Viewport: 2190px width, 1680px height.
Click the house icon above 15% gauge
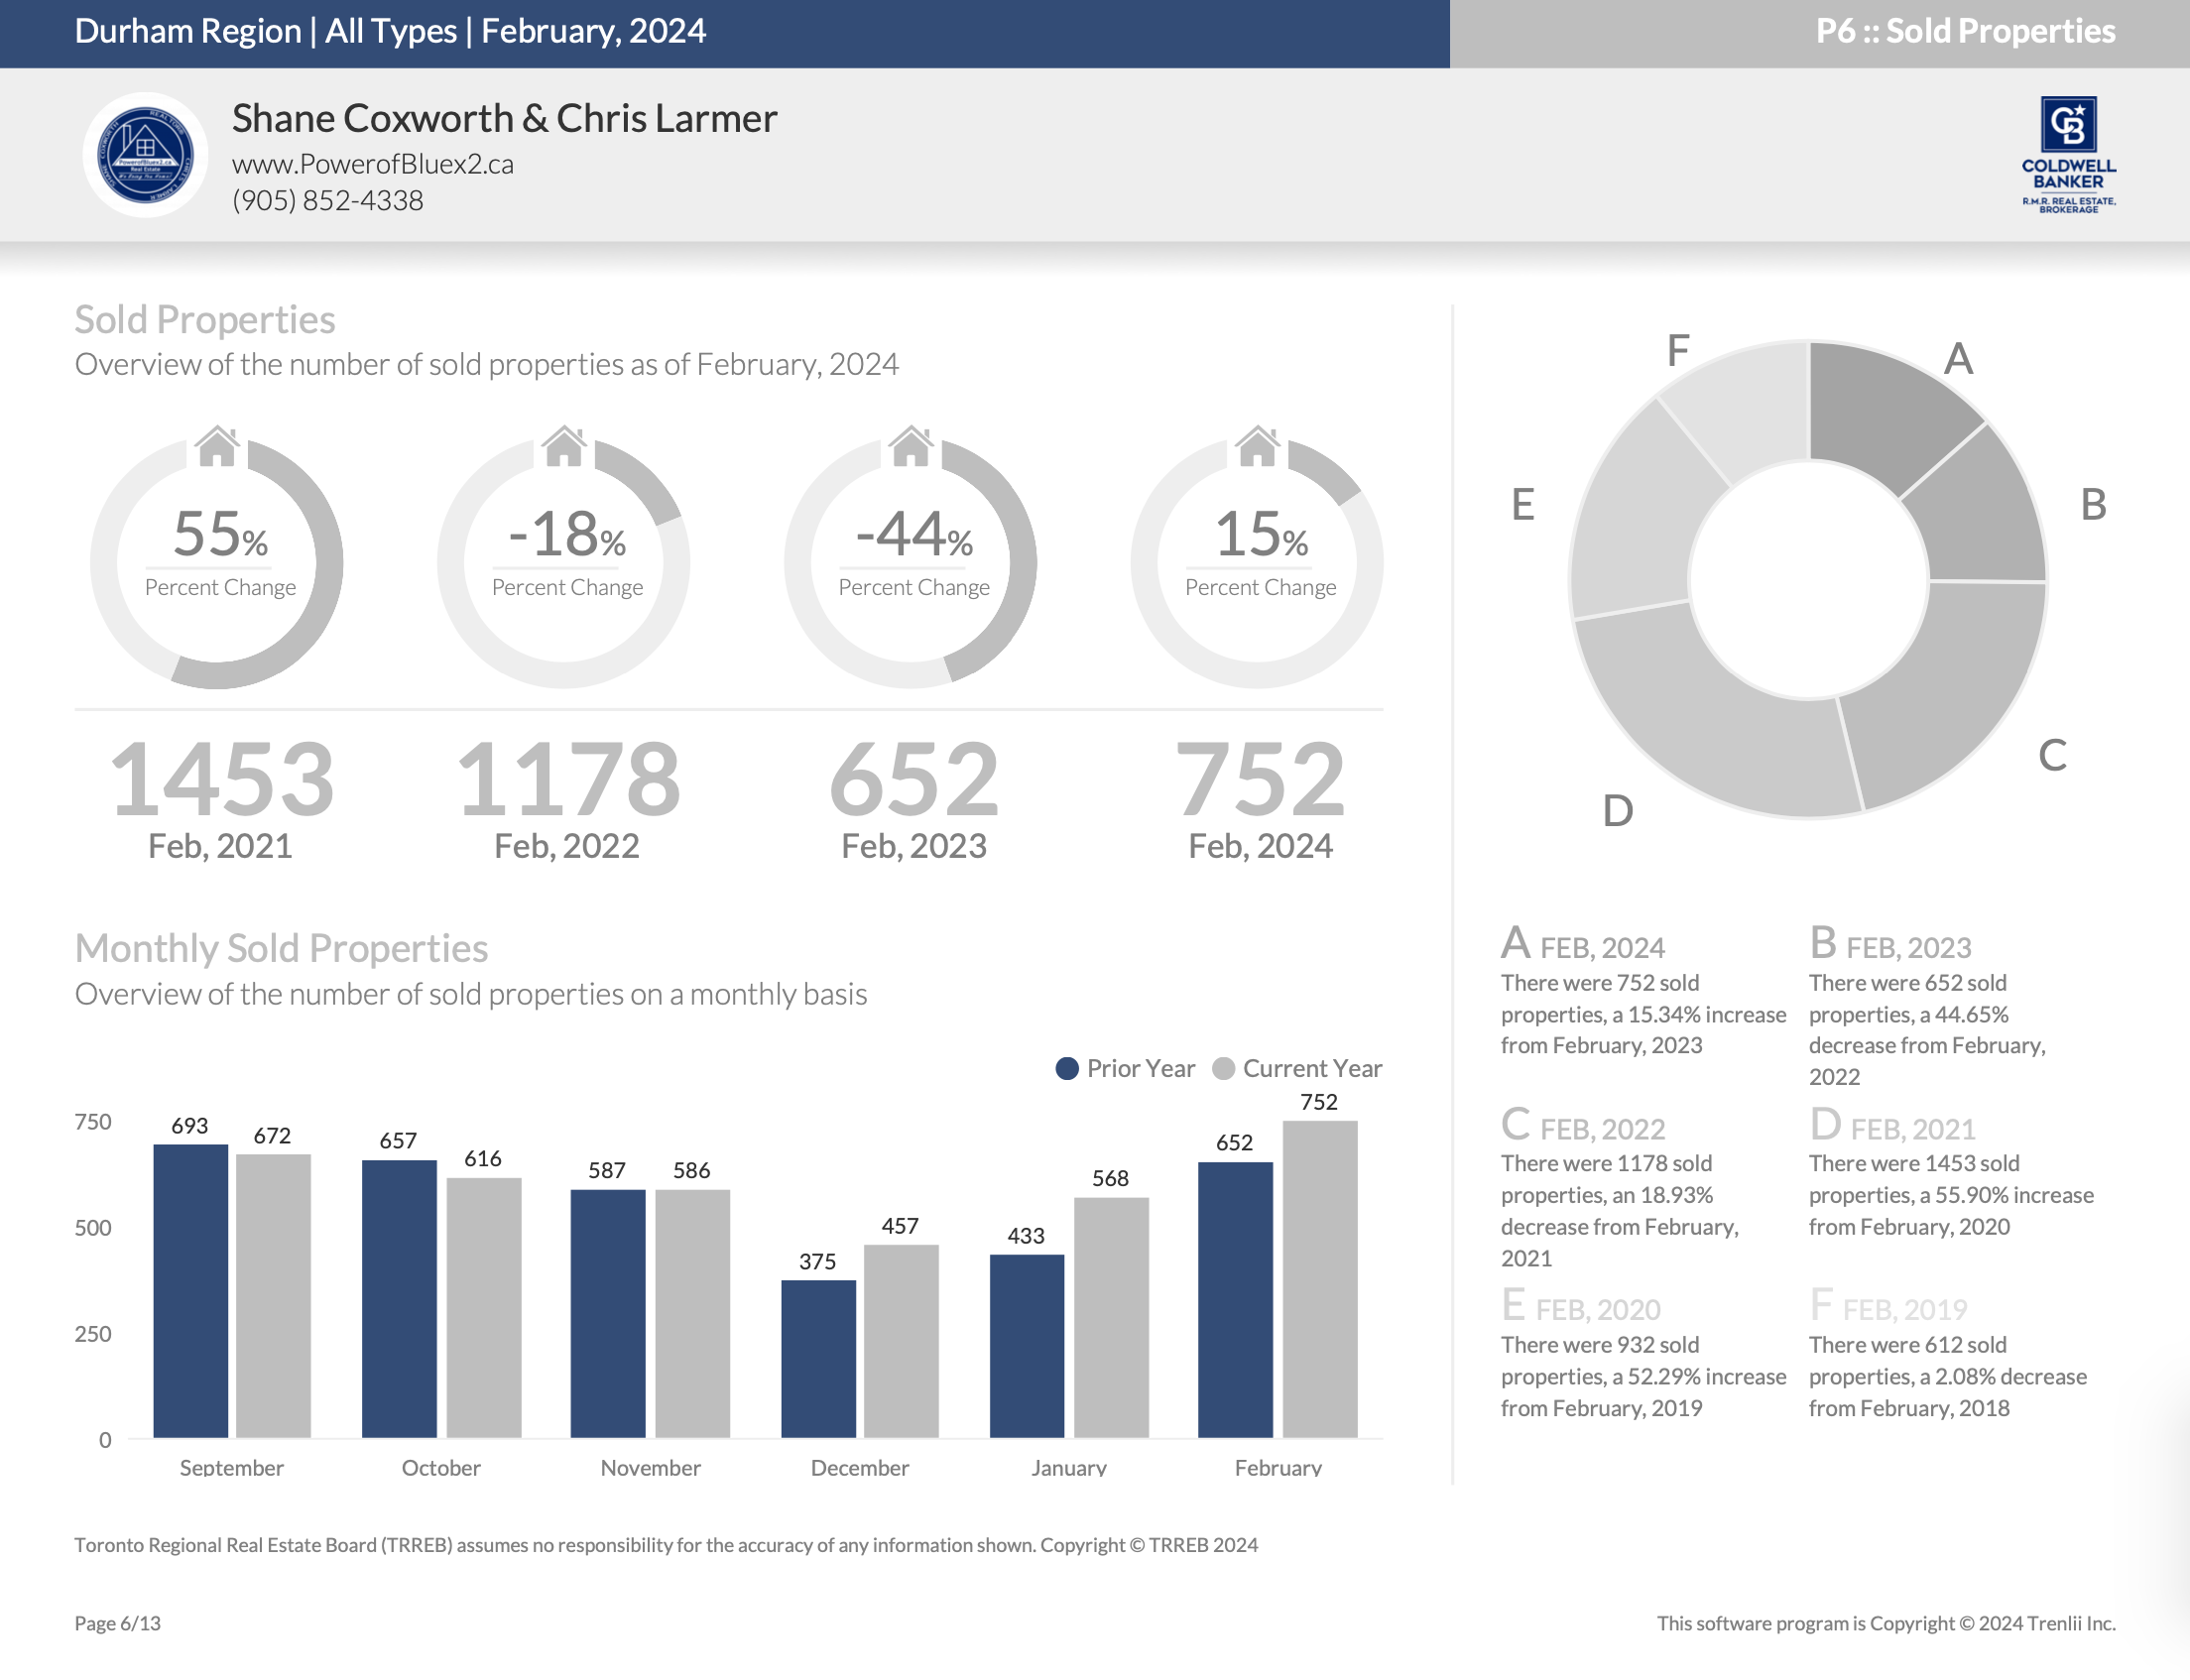[x=1257, y=446]
